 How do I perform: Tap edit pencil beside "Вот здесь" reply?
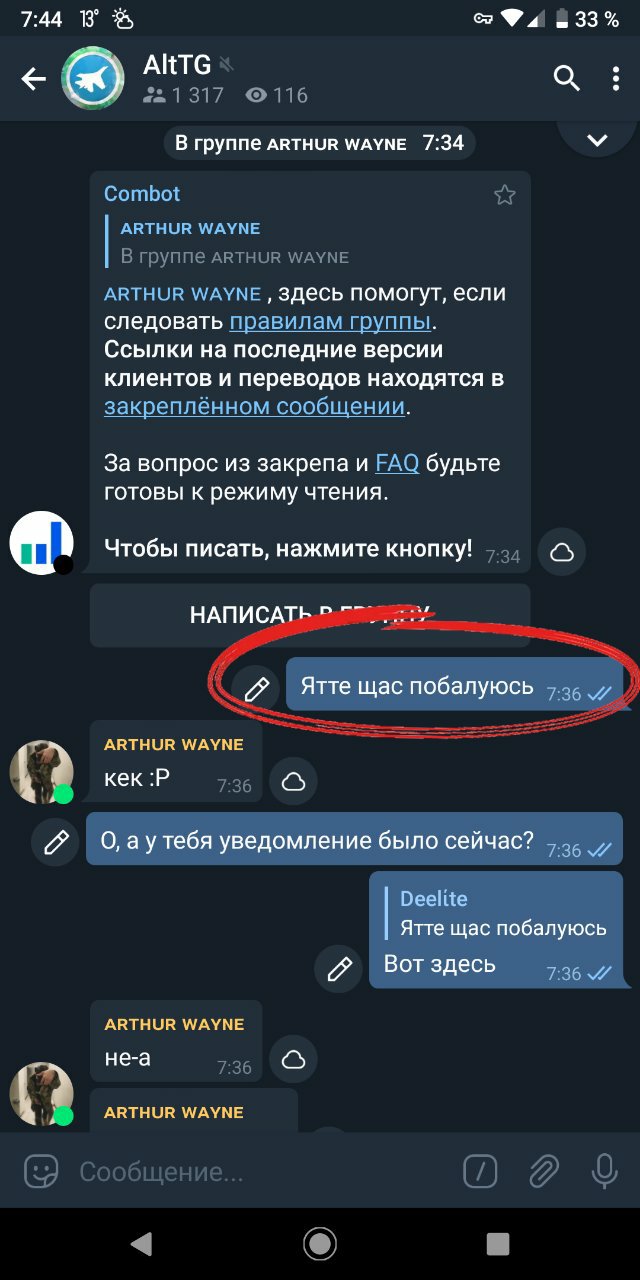tap(339, 968)
